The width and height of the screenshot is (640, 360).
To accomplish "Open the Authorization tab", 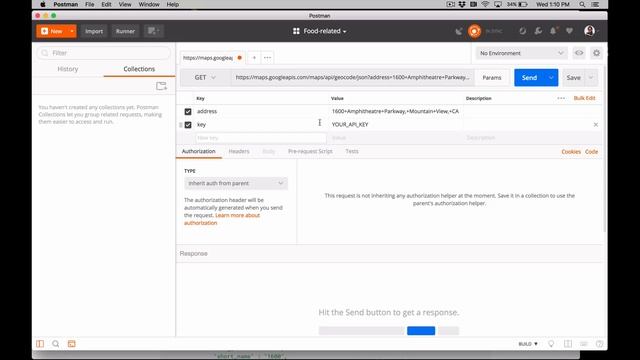I will pyautogui.click(x=198, y=151).
